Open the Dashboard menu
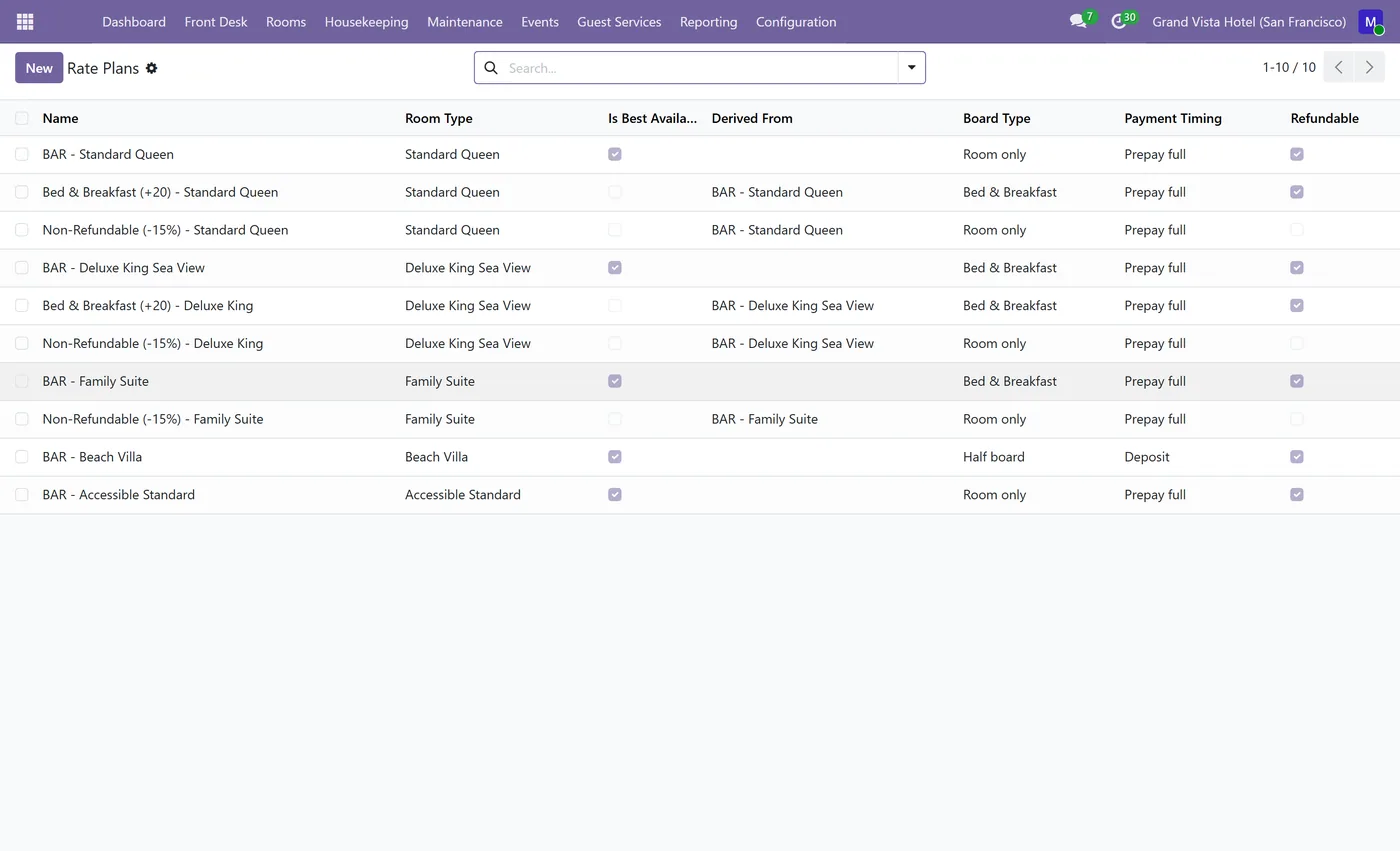The image size is (1400, 851). tap(134, 21)
